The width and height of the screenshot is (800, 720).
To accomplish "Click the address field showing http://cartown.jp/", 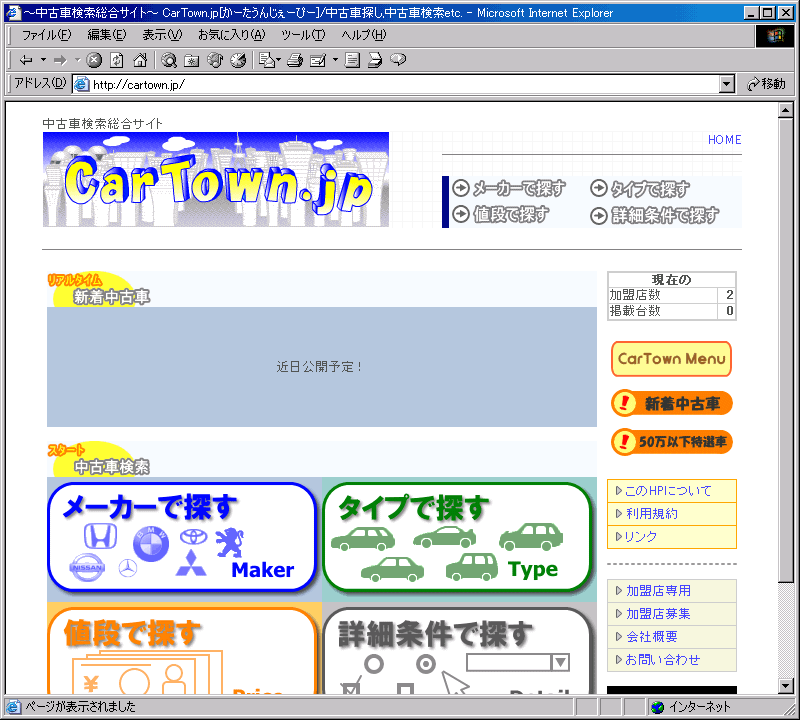I will pos(404,84).
